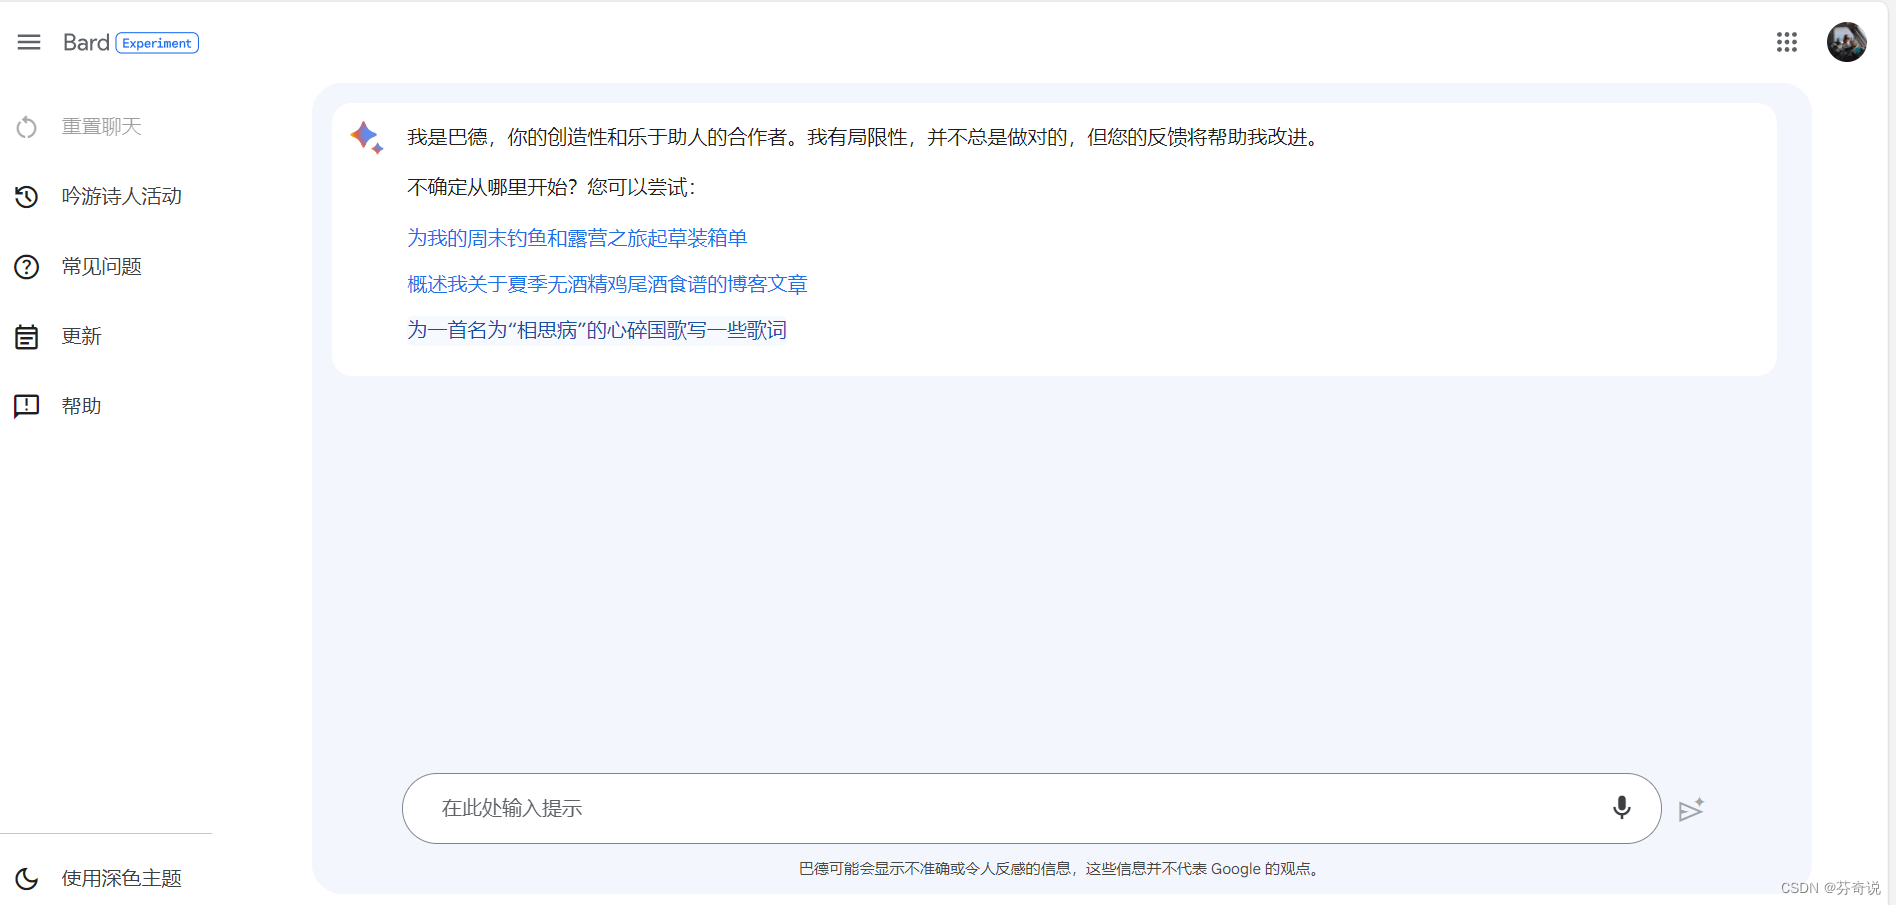Click the send message icon
This screenshot has height=905, width=1896.
pyautogui.click(x=1691, y=809)
